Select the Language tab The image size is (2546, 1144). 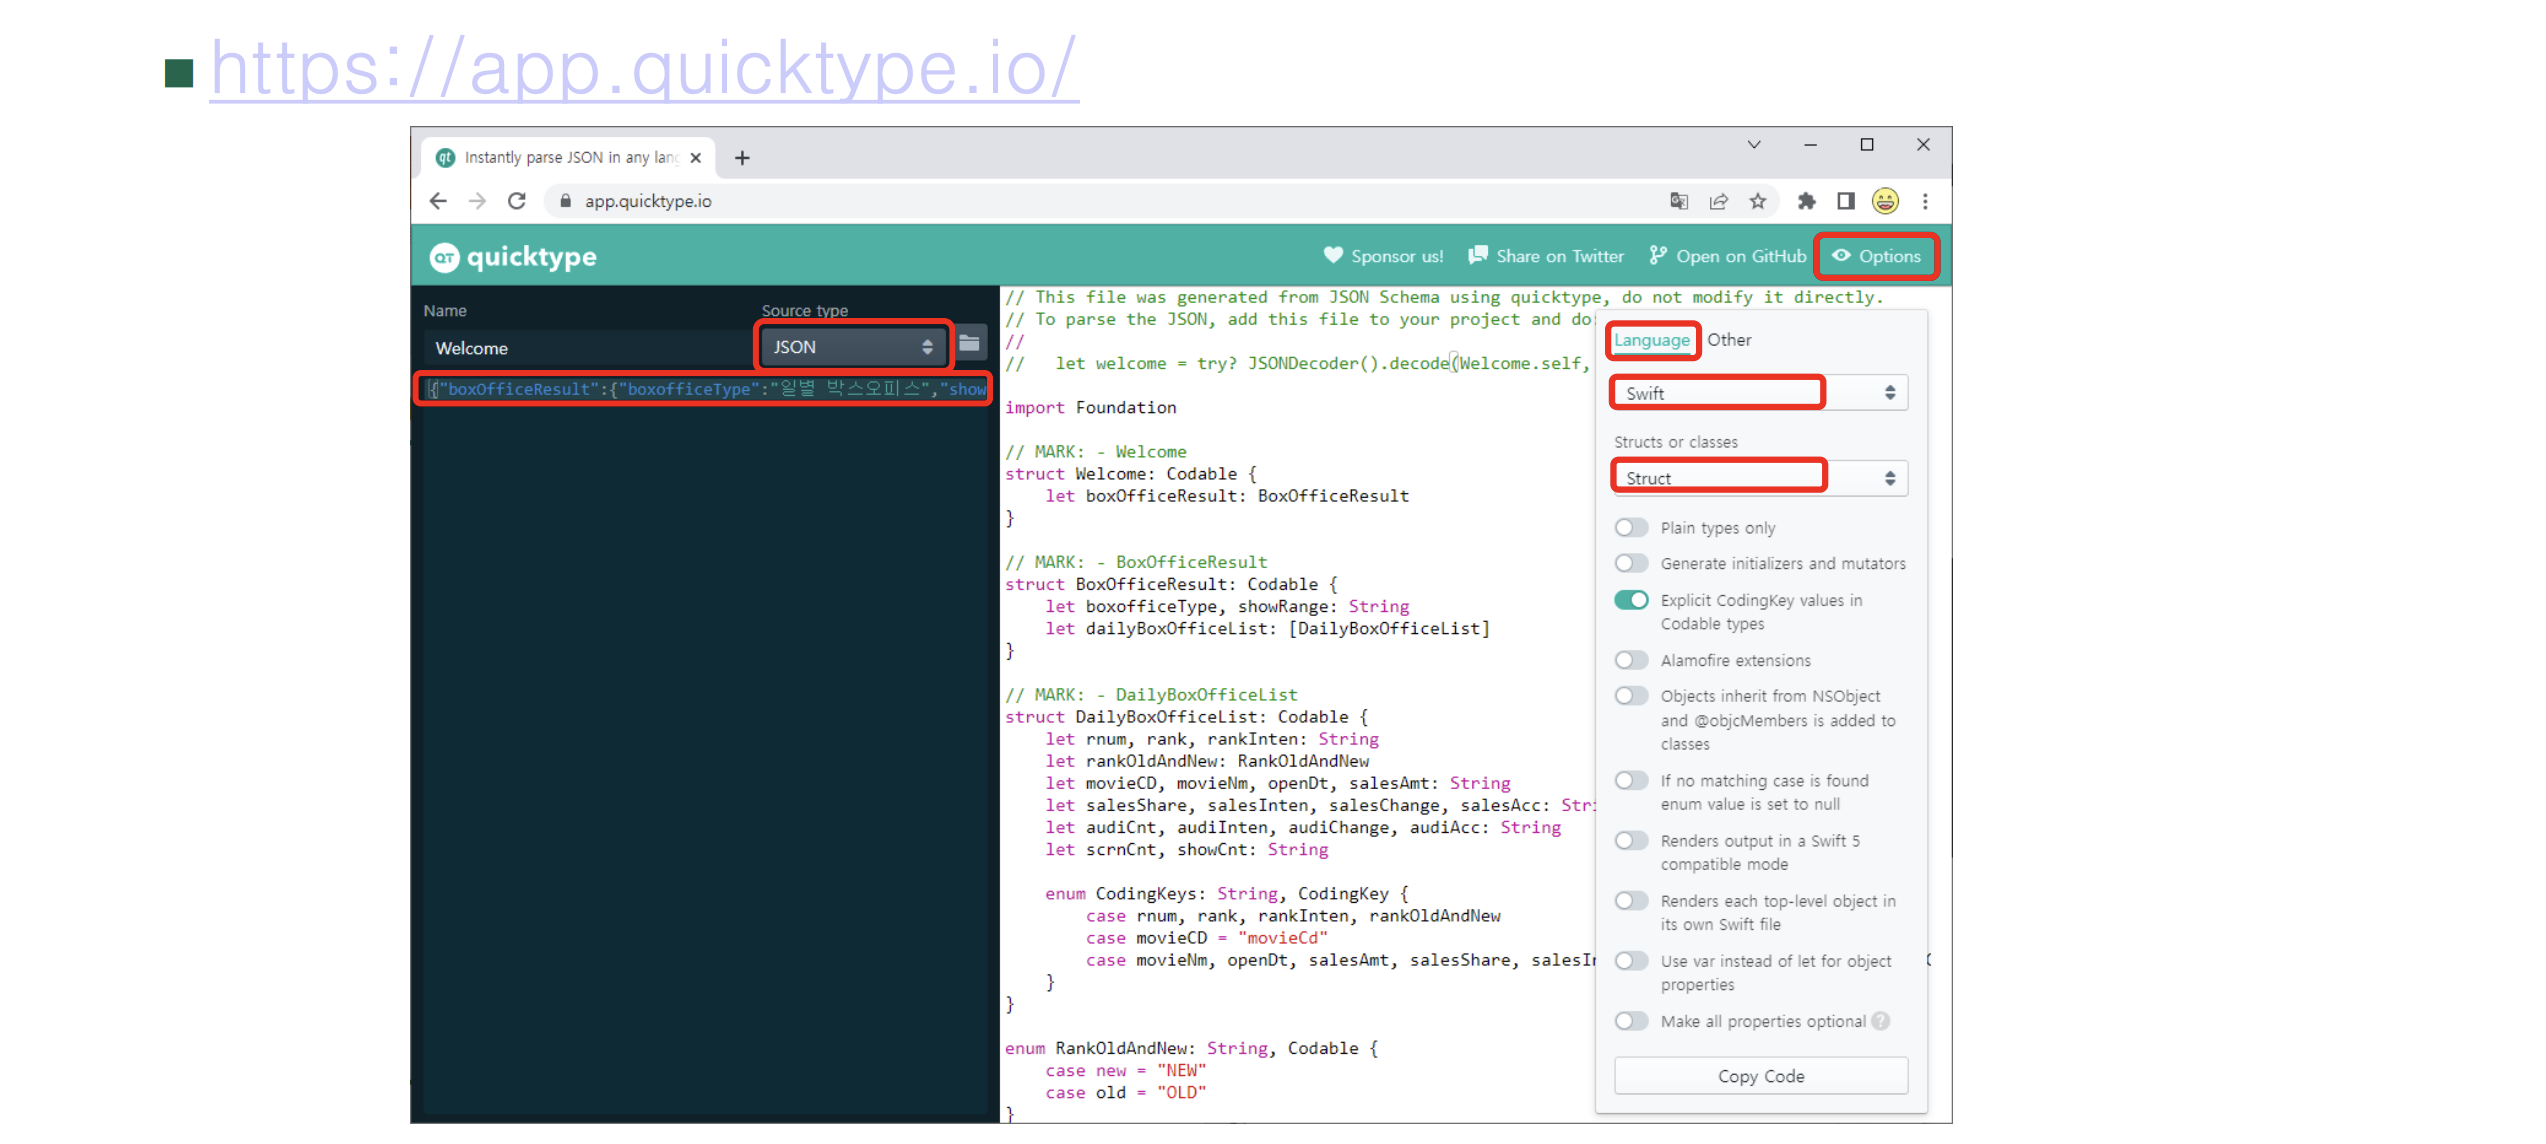coord(1651,340)
